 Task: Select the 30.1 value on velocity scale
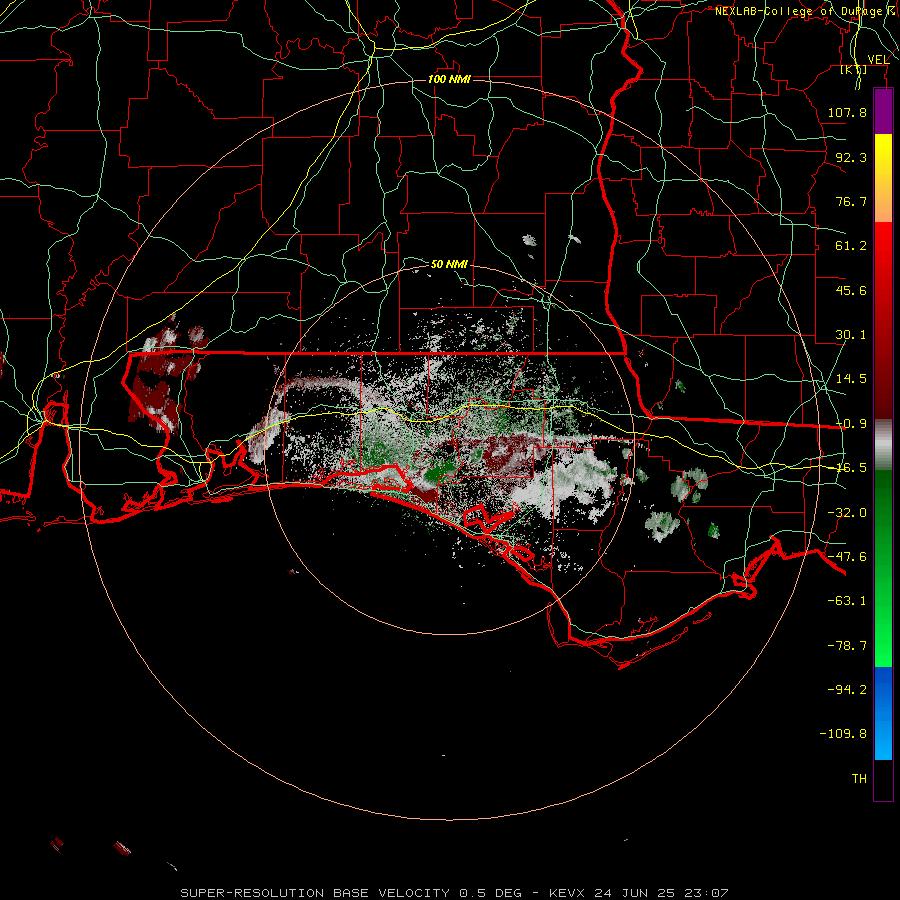click(851, 335)
